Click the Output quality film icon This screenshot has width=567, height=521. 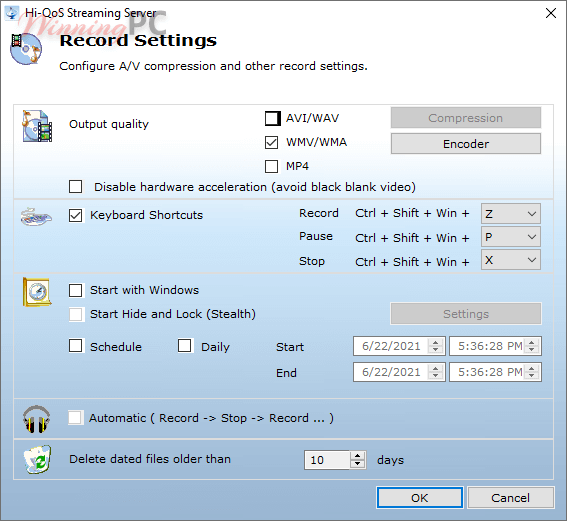tap(37, 126)
